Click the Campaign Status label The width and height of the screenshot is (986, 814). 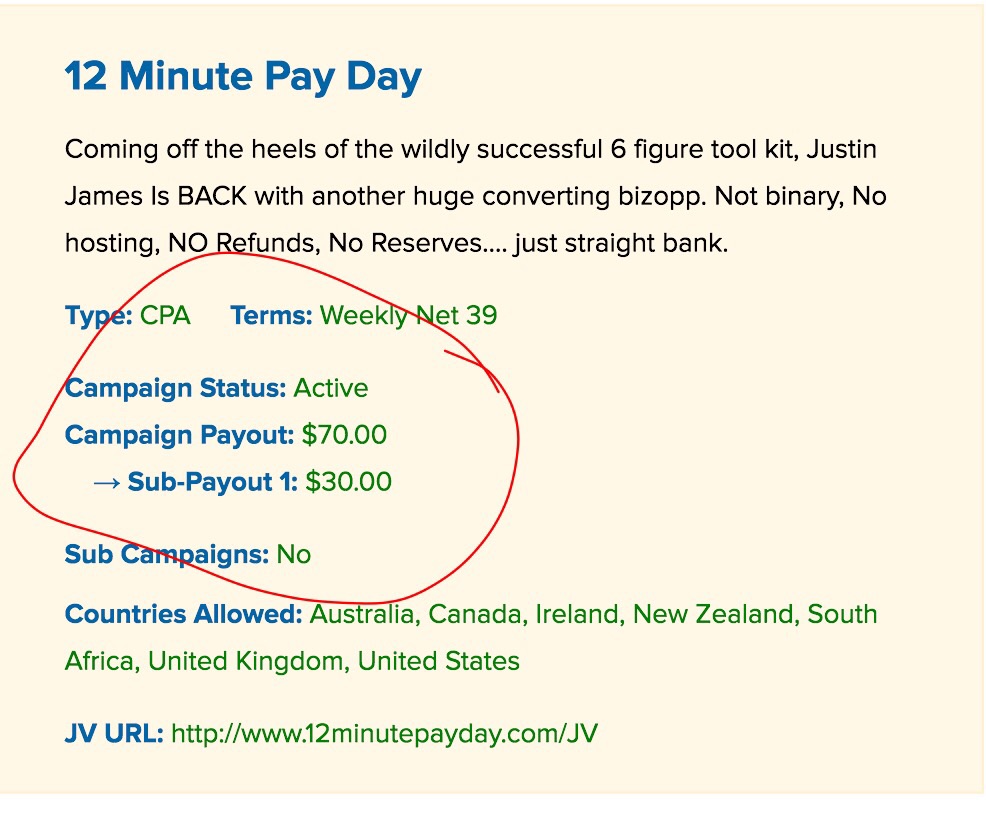[175, 388]
